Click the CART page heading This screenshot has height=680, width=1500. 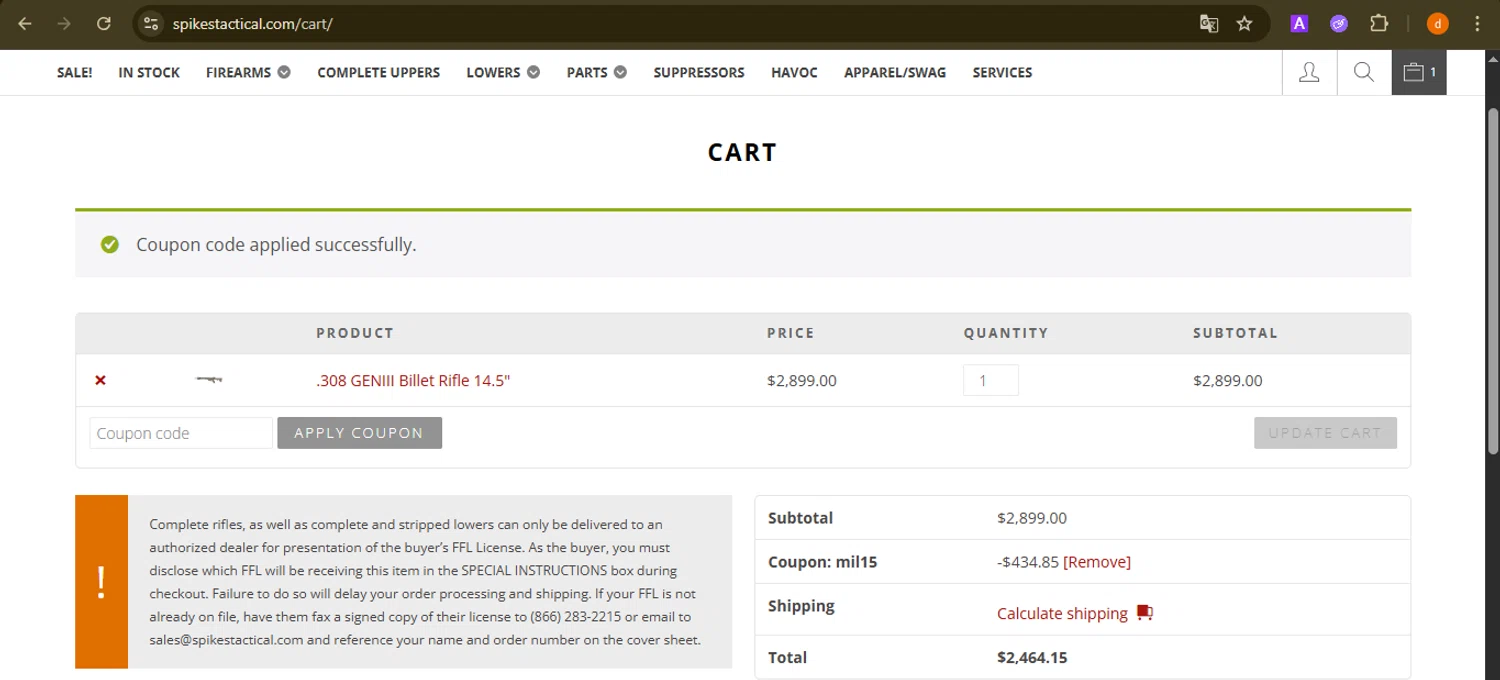click(742, 152)
